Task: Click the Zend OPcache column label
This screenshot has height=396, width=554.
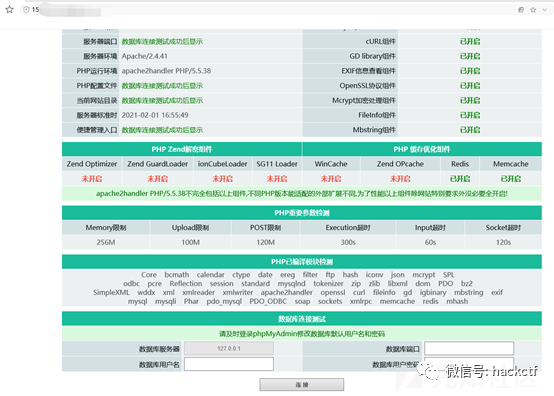Action: click(400, 164)
